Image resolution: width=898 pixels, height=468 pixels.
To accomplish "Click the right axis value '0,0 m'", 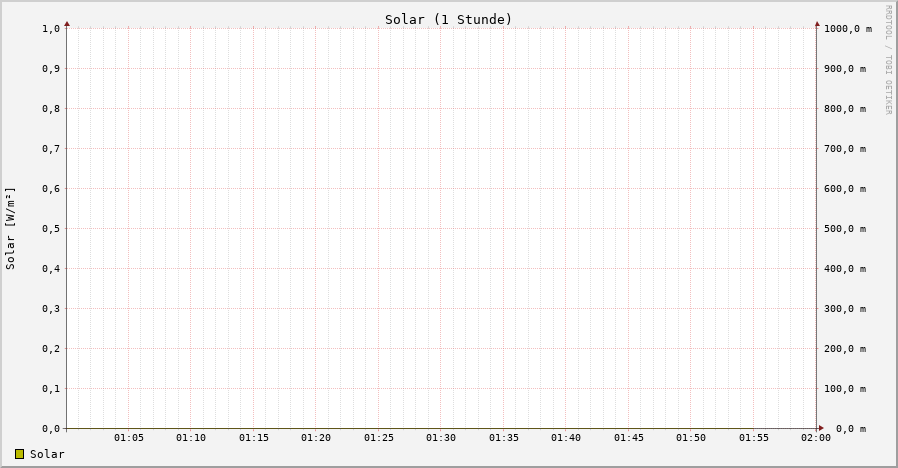I will point(851,428).
